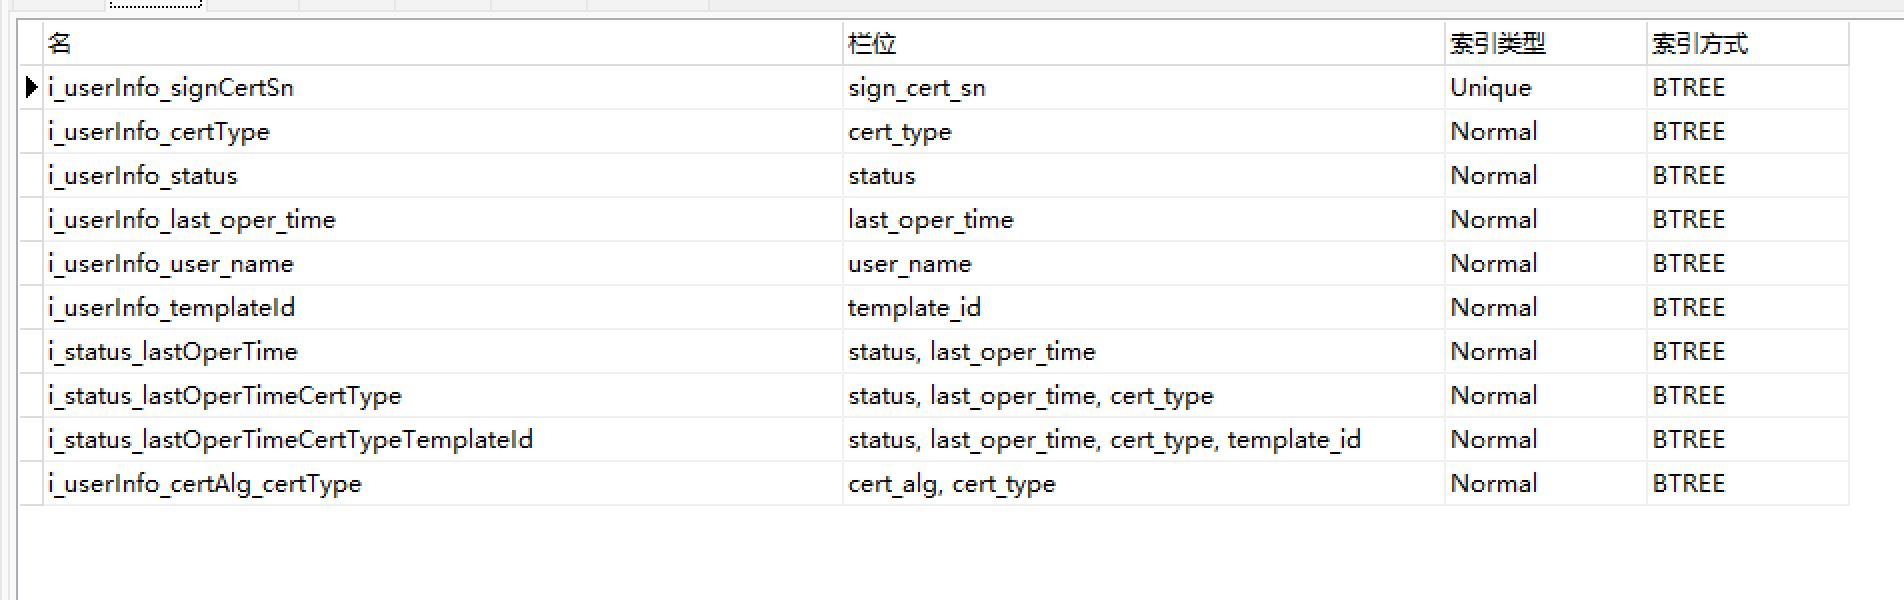Click BTREE method in i_userInfo_user_name row
The image size is (1904, 600).
pyautogui.click(x=1747, y=264)
